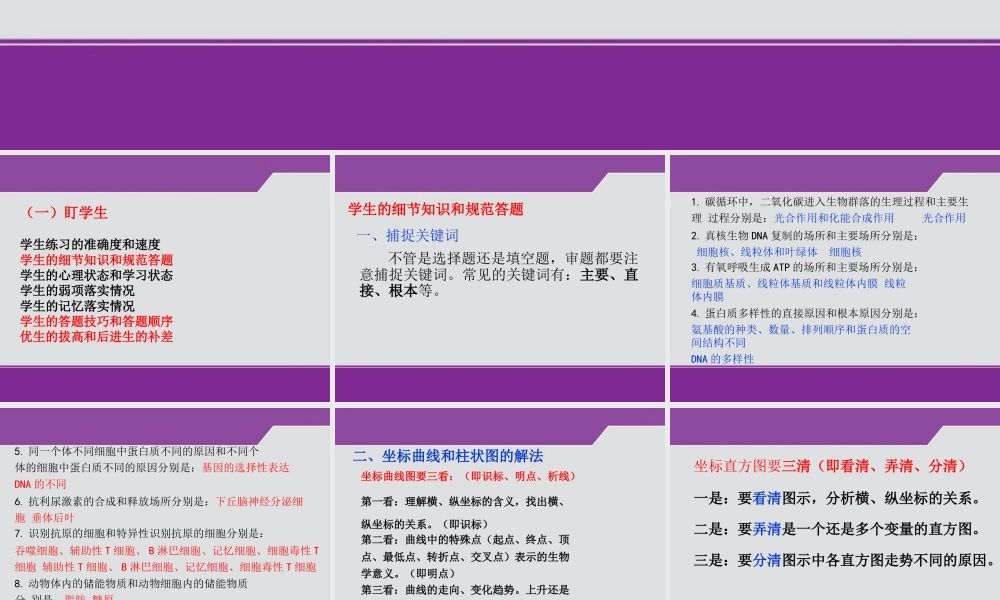Click the line 一是：要看清图示
The image size is (1000, 600).
click(x=837, y=498)
